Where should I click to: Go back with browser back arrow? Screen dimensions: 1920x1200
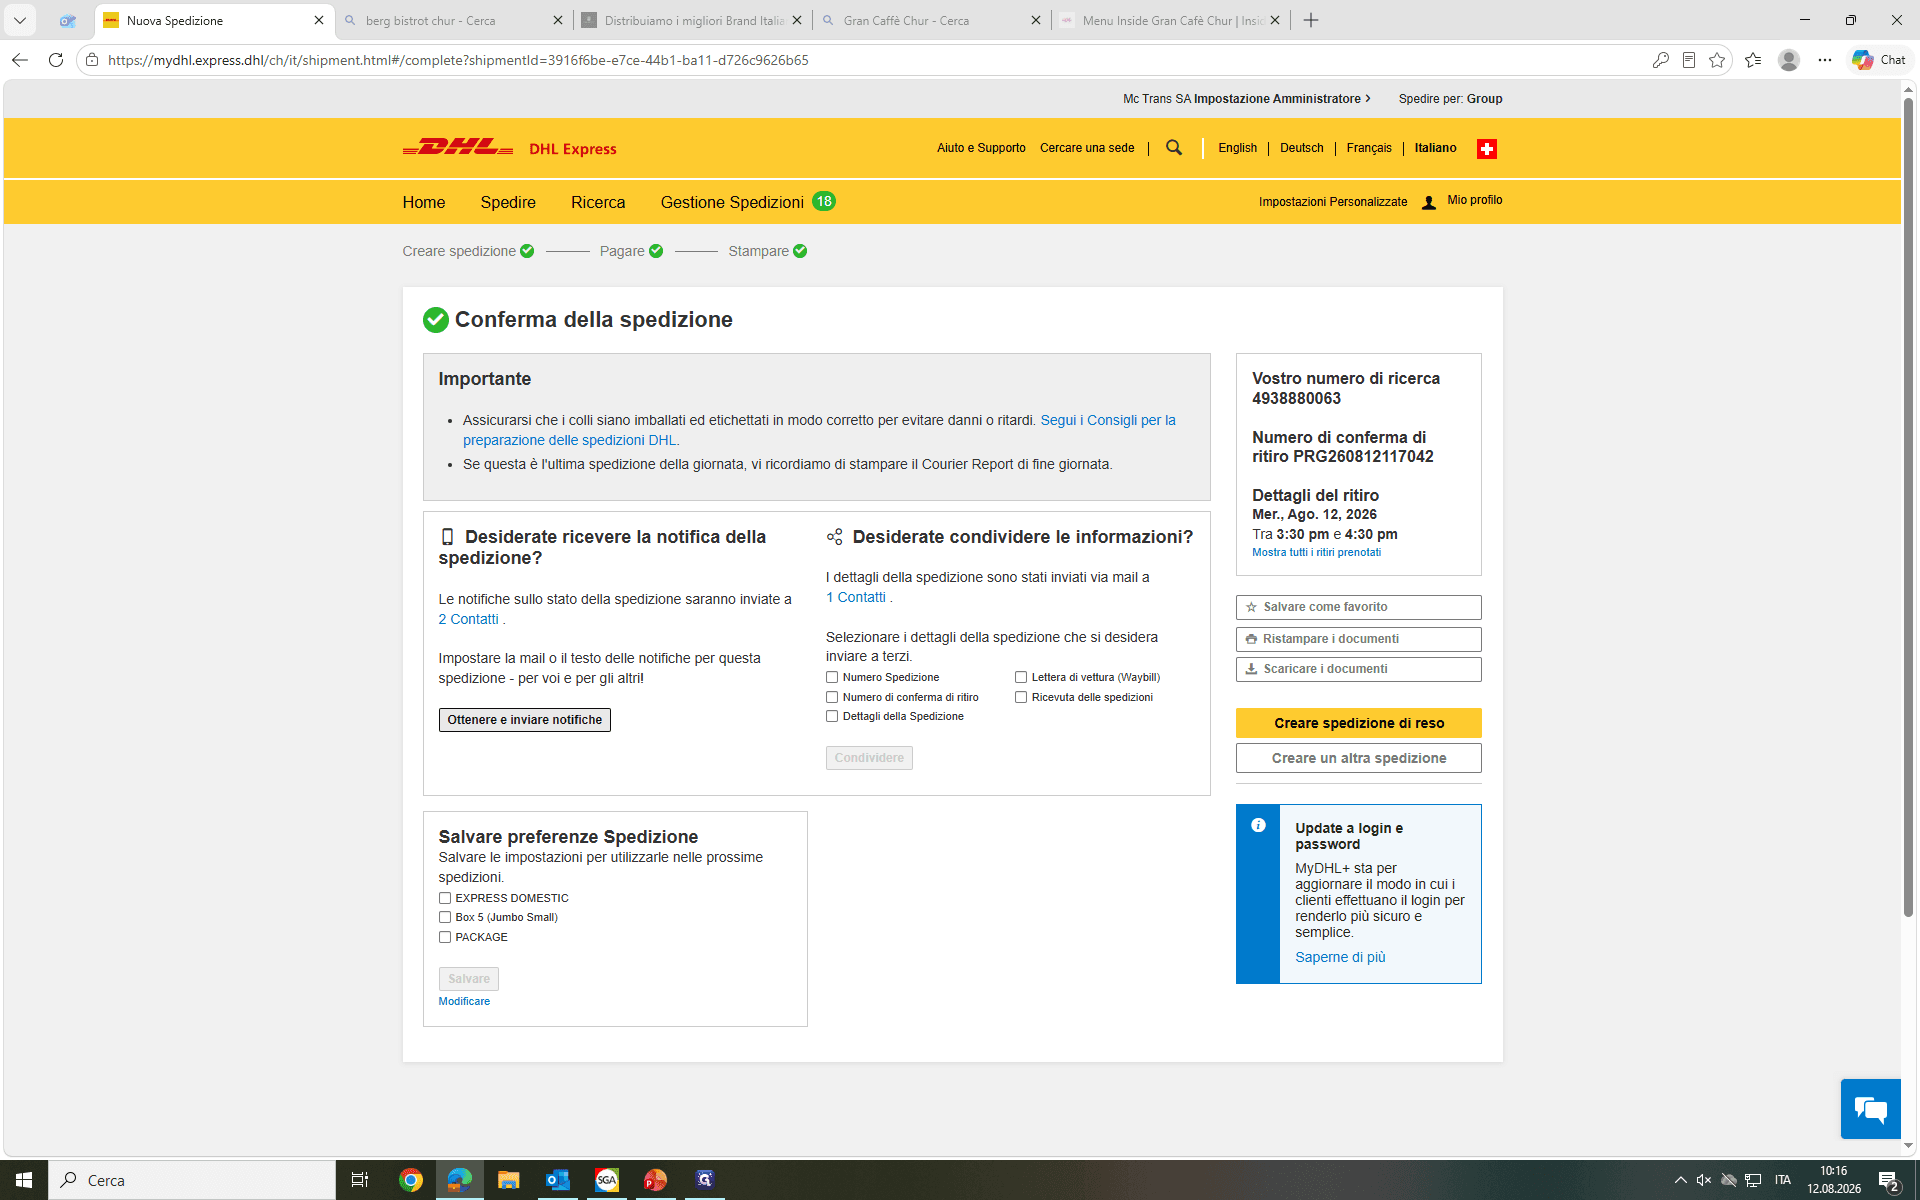(20, 60)
